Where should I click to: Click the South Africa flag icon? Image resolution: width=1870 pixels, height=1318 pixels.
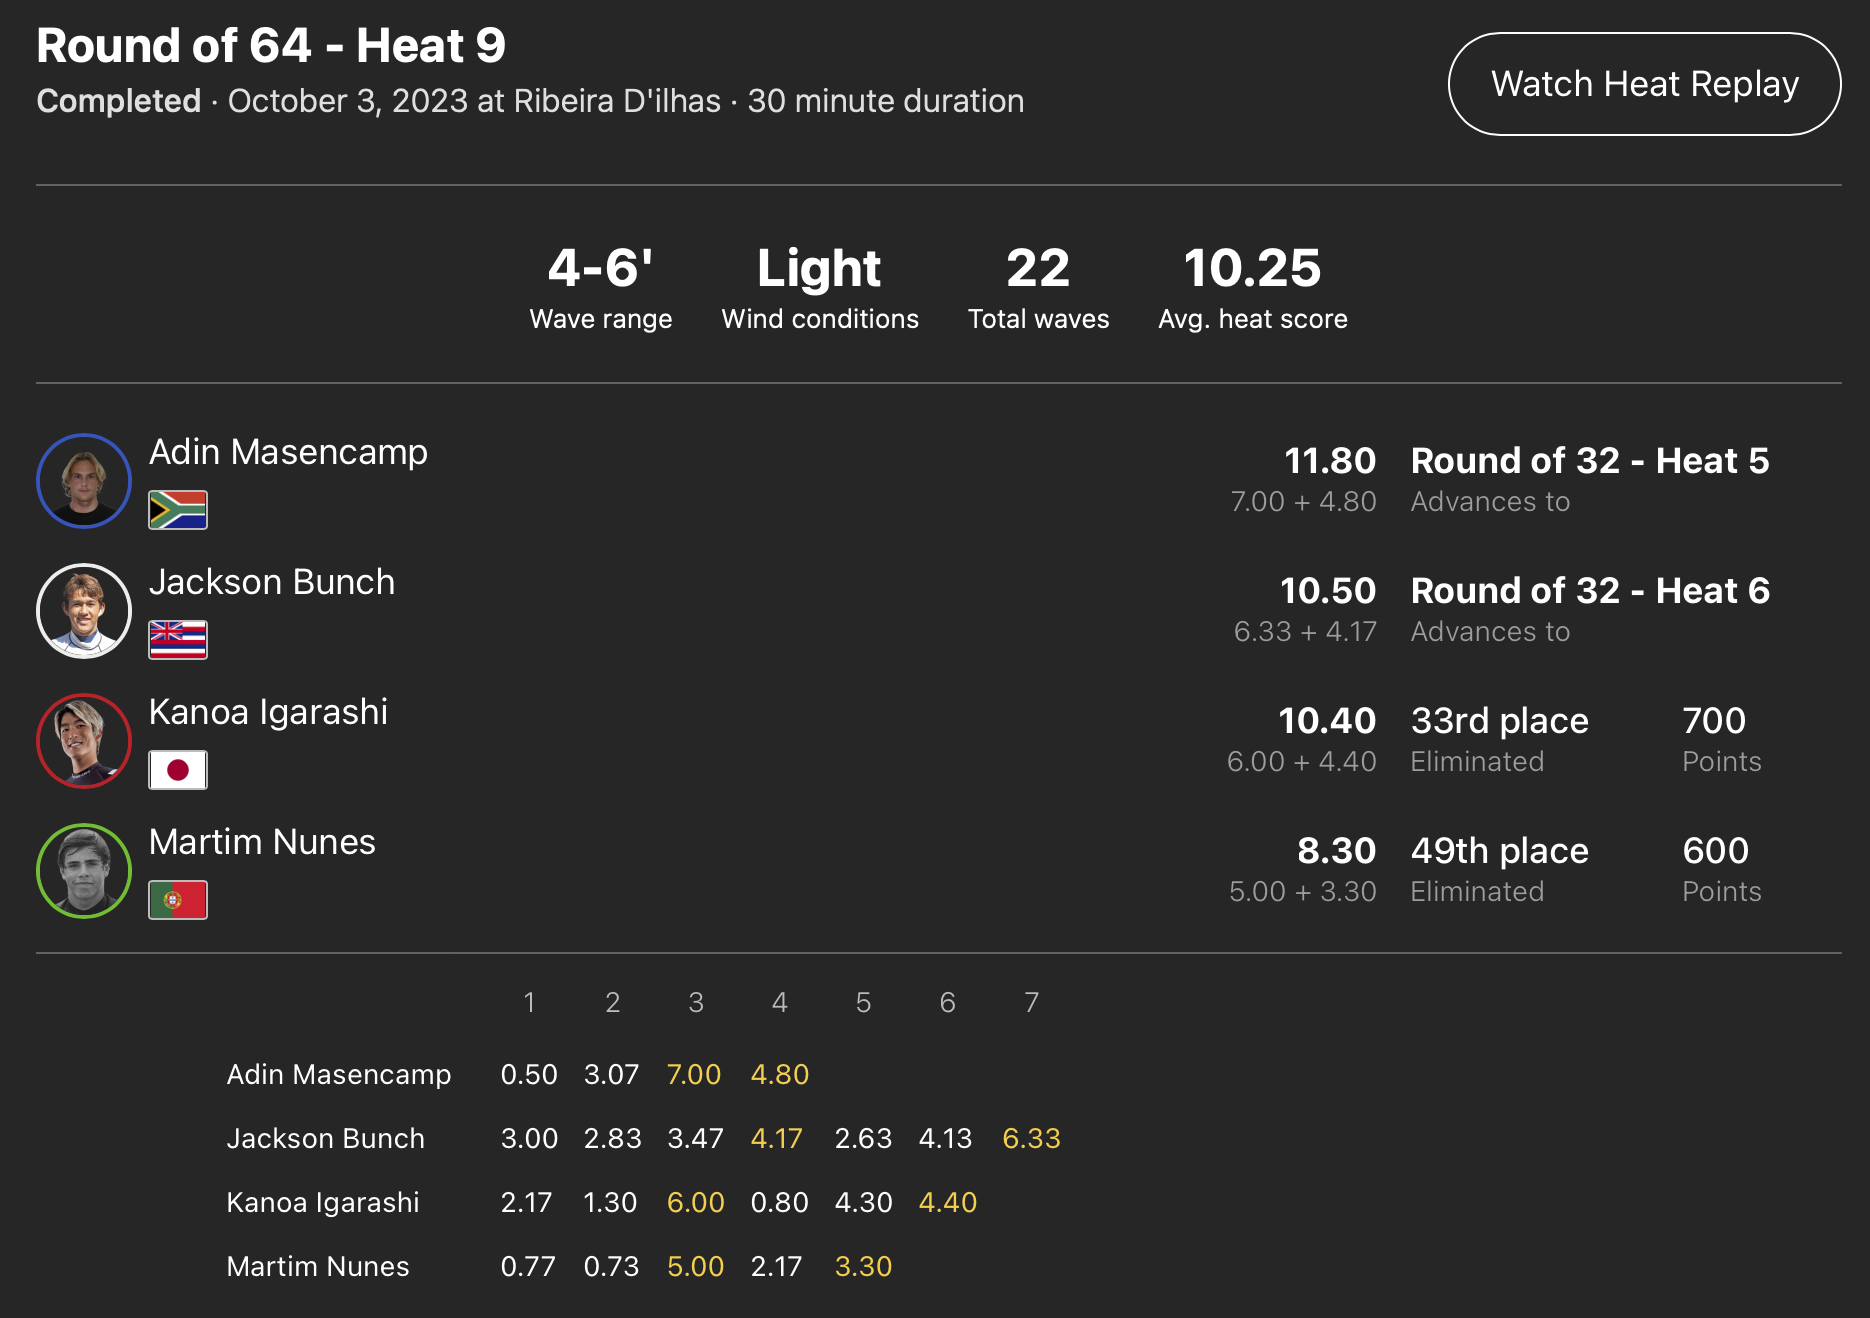click(x=178, y=510)
